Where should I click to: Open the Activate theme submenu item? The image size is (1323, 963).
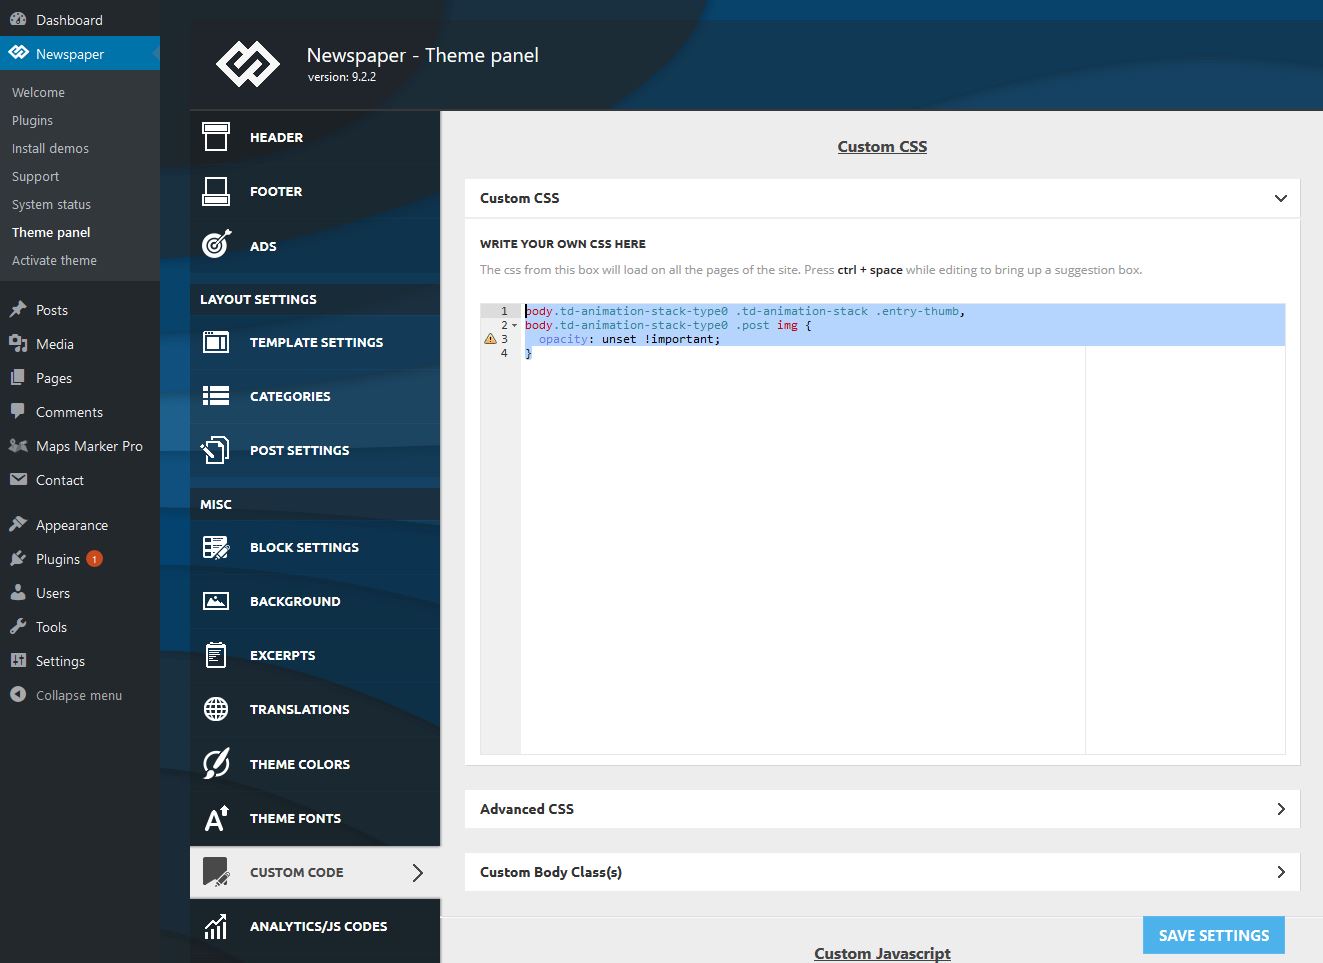(x=54, y=260)
